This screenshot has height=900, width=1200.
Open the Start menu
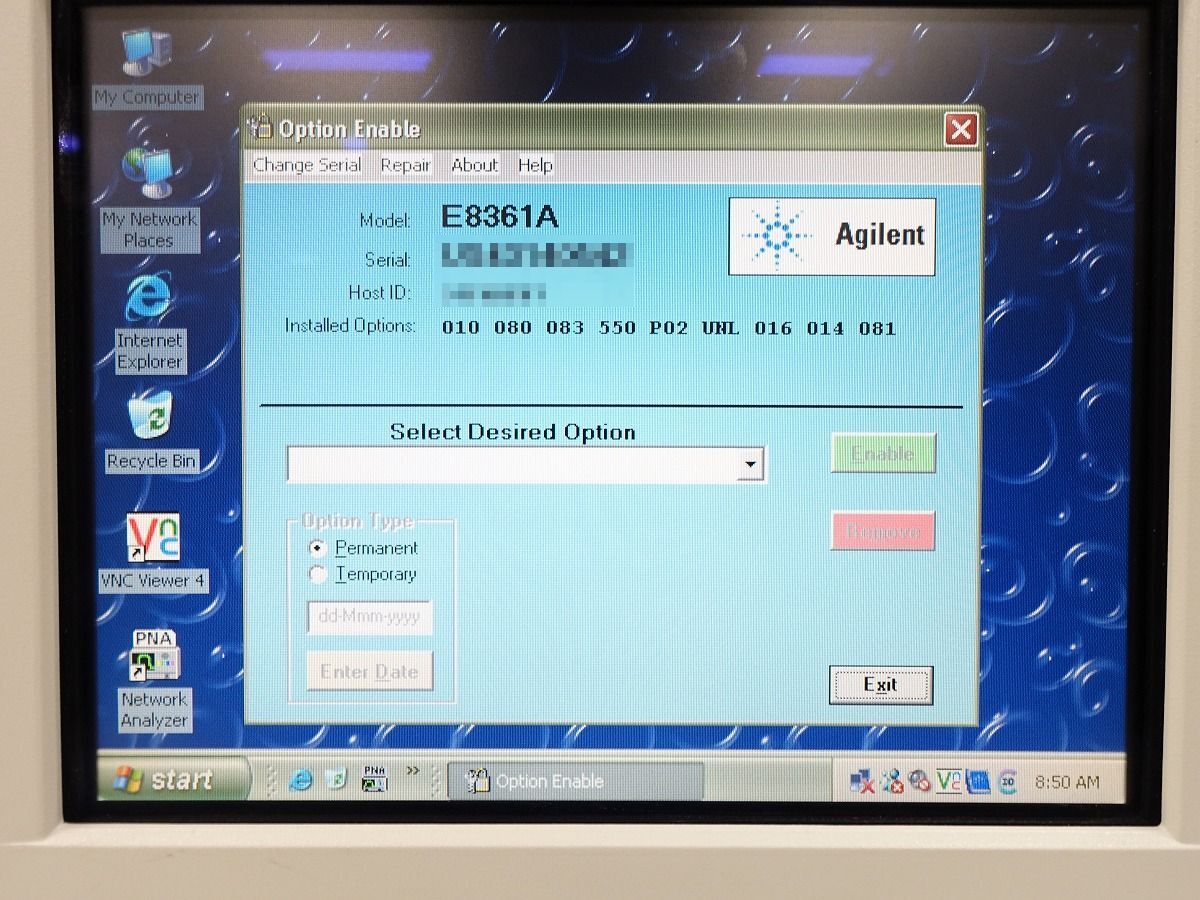(173, 780)
